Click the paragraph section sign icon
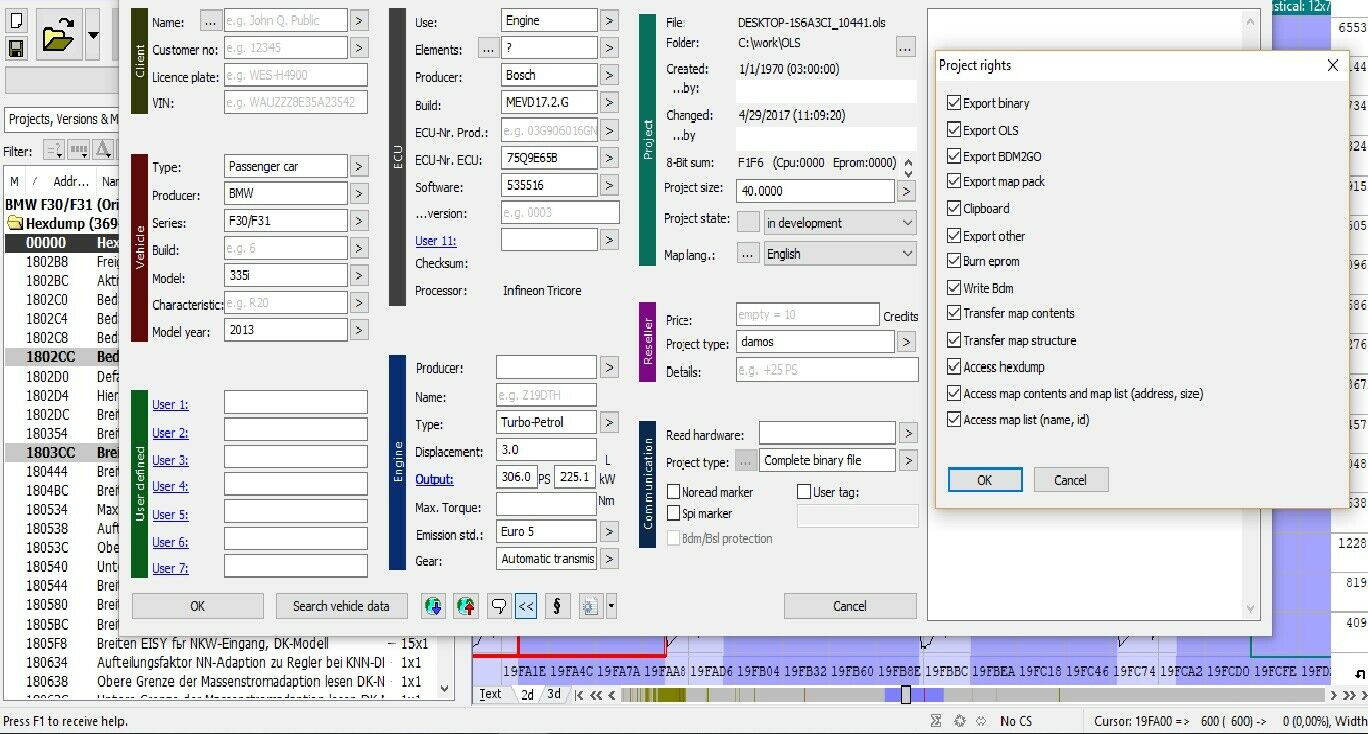 558,605
